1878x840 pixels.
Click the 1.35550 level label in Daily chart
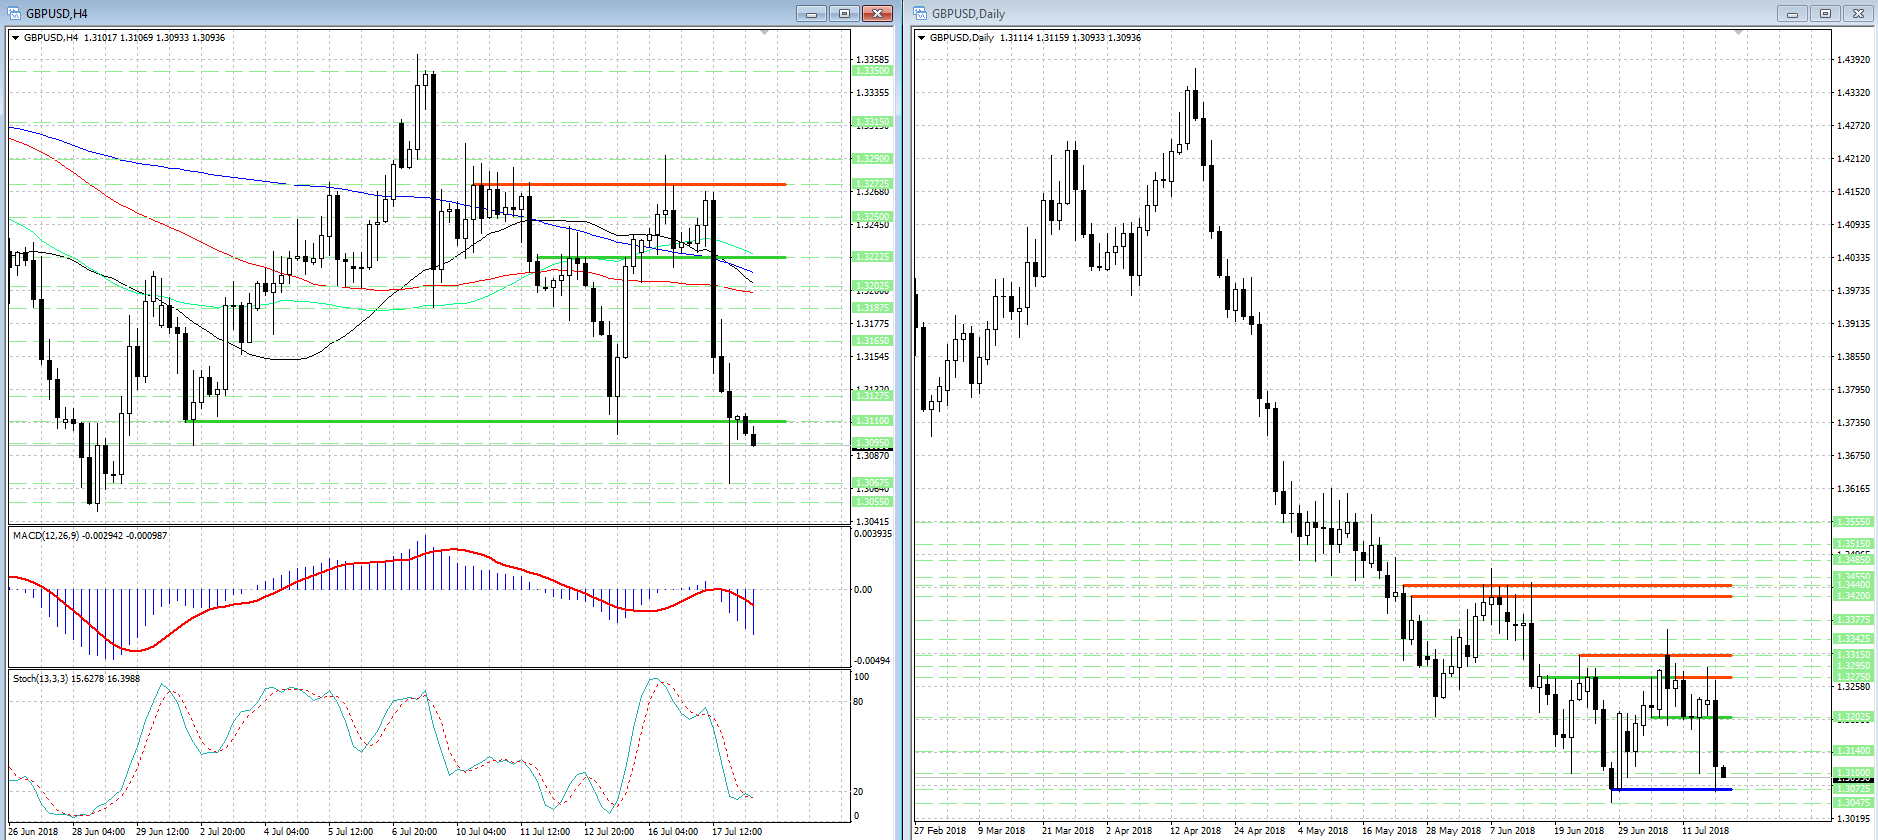(x=1853, y=522)
